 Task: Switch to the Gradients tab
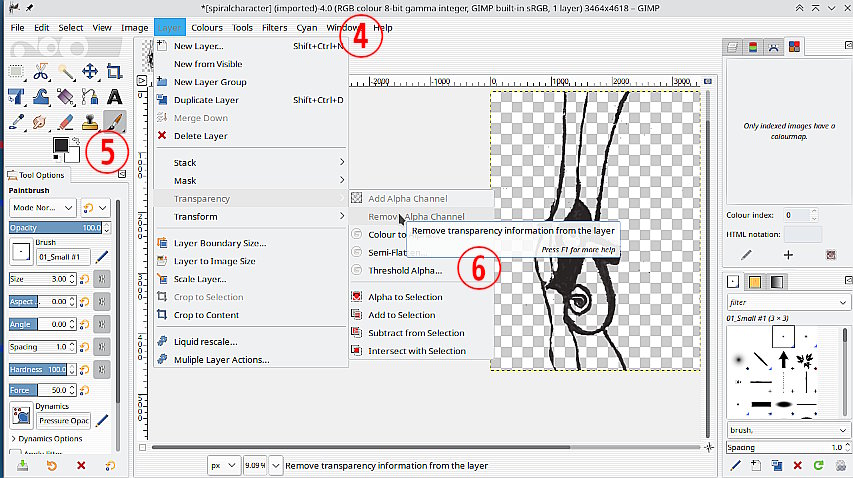click(x=777, y=282)
